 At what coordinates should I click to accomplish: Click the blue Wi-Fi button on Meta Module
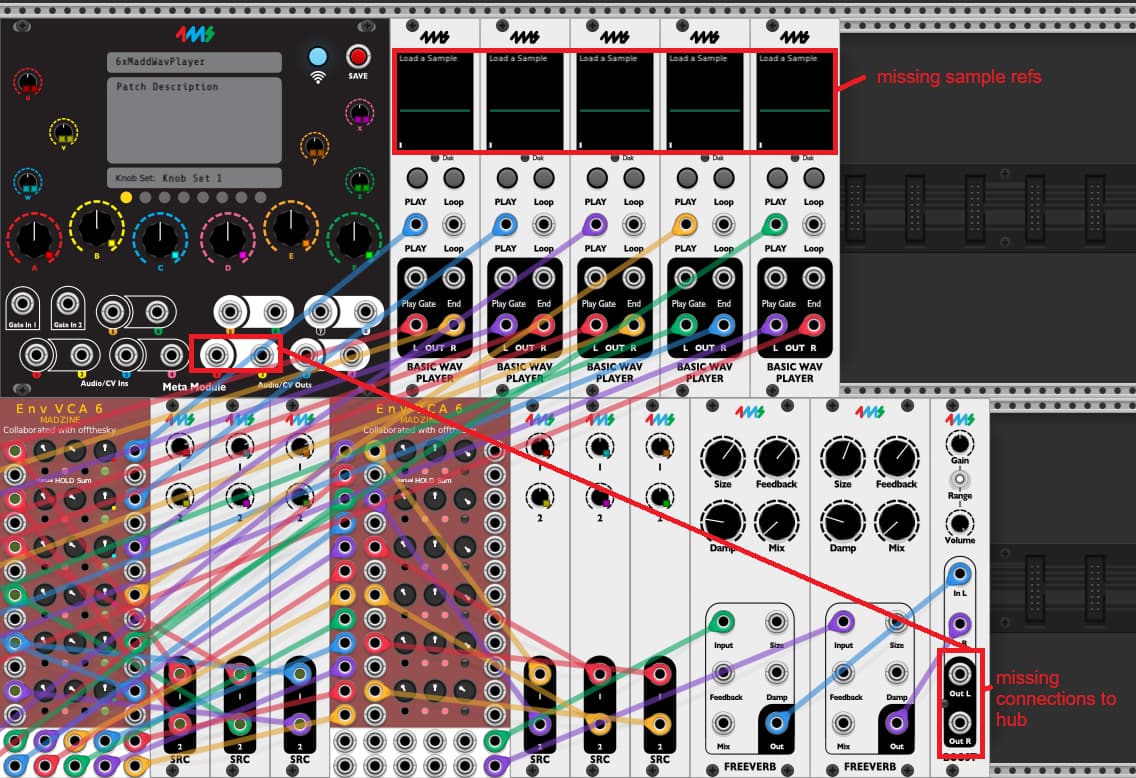tap(318, 57)
